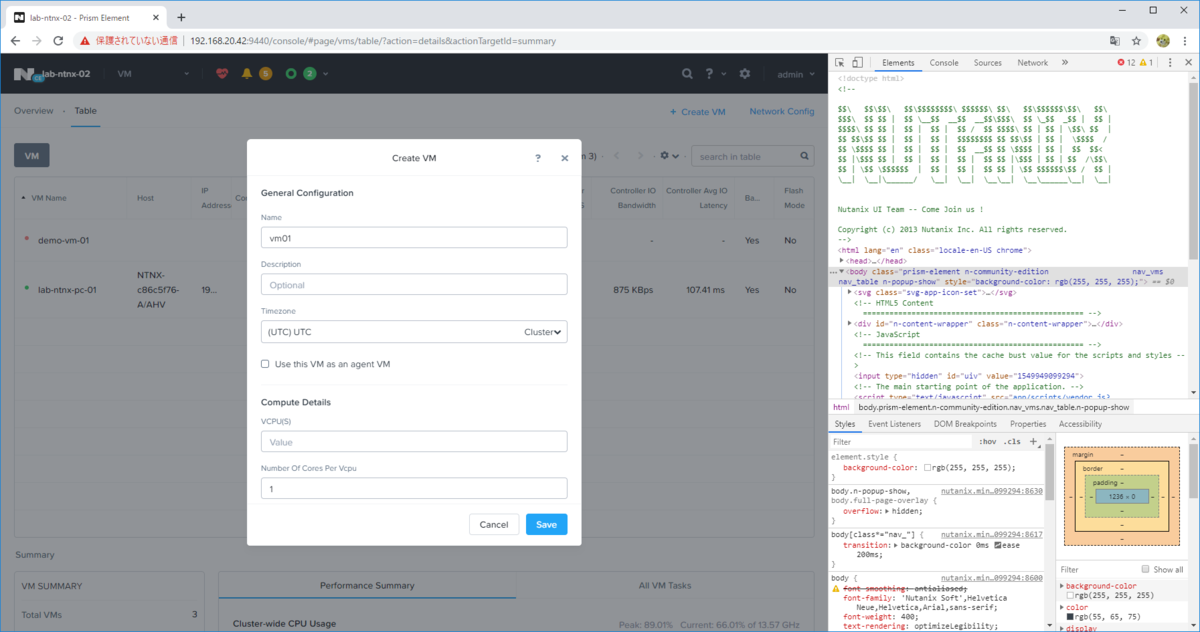Expand the head element node
Image resolution: width=1200 pixels, height=632 pixels.
(x=843, y=260)
